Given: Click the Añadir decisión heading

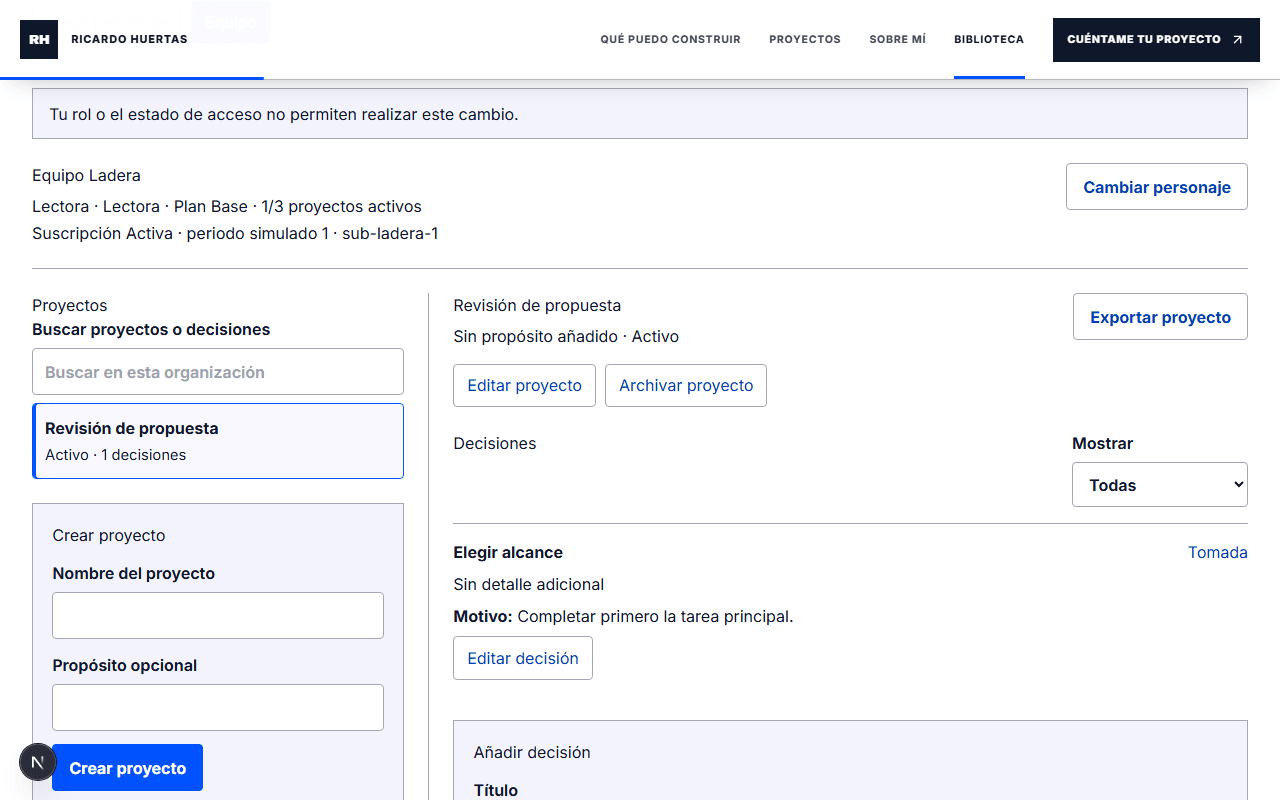Looking at the screenshot, I should point(532,753).
